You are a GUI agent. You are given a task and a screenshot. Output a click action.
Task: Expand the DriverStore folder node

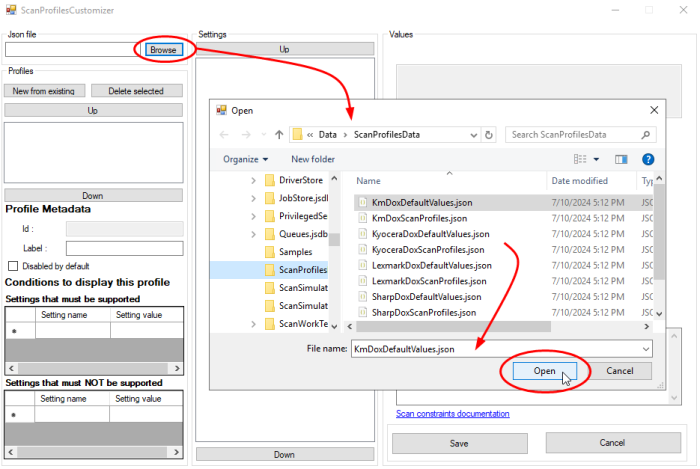point(254,180)
